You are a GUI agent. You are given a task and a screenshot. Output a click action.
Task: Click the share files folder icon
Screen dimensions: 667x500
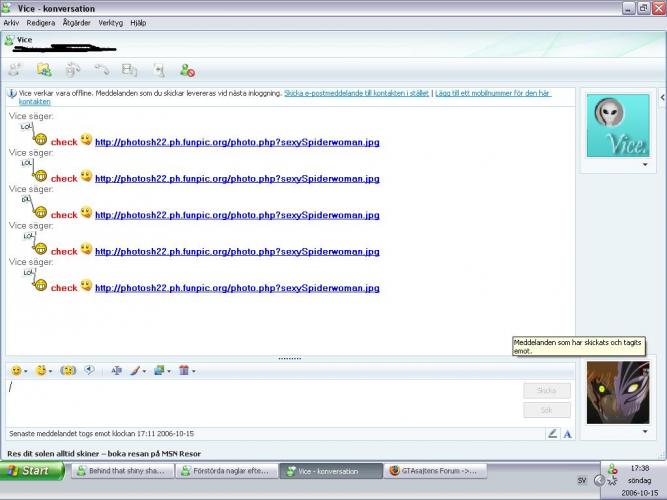tap(43, 70)
